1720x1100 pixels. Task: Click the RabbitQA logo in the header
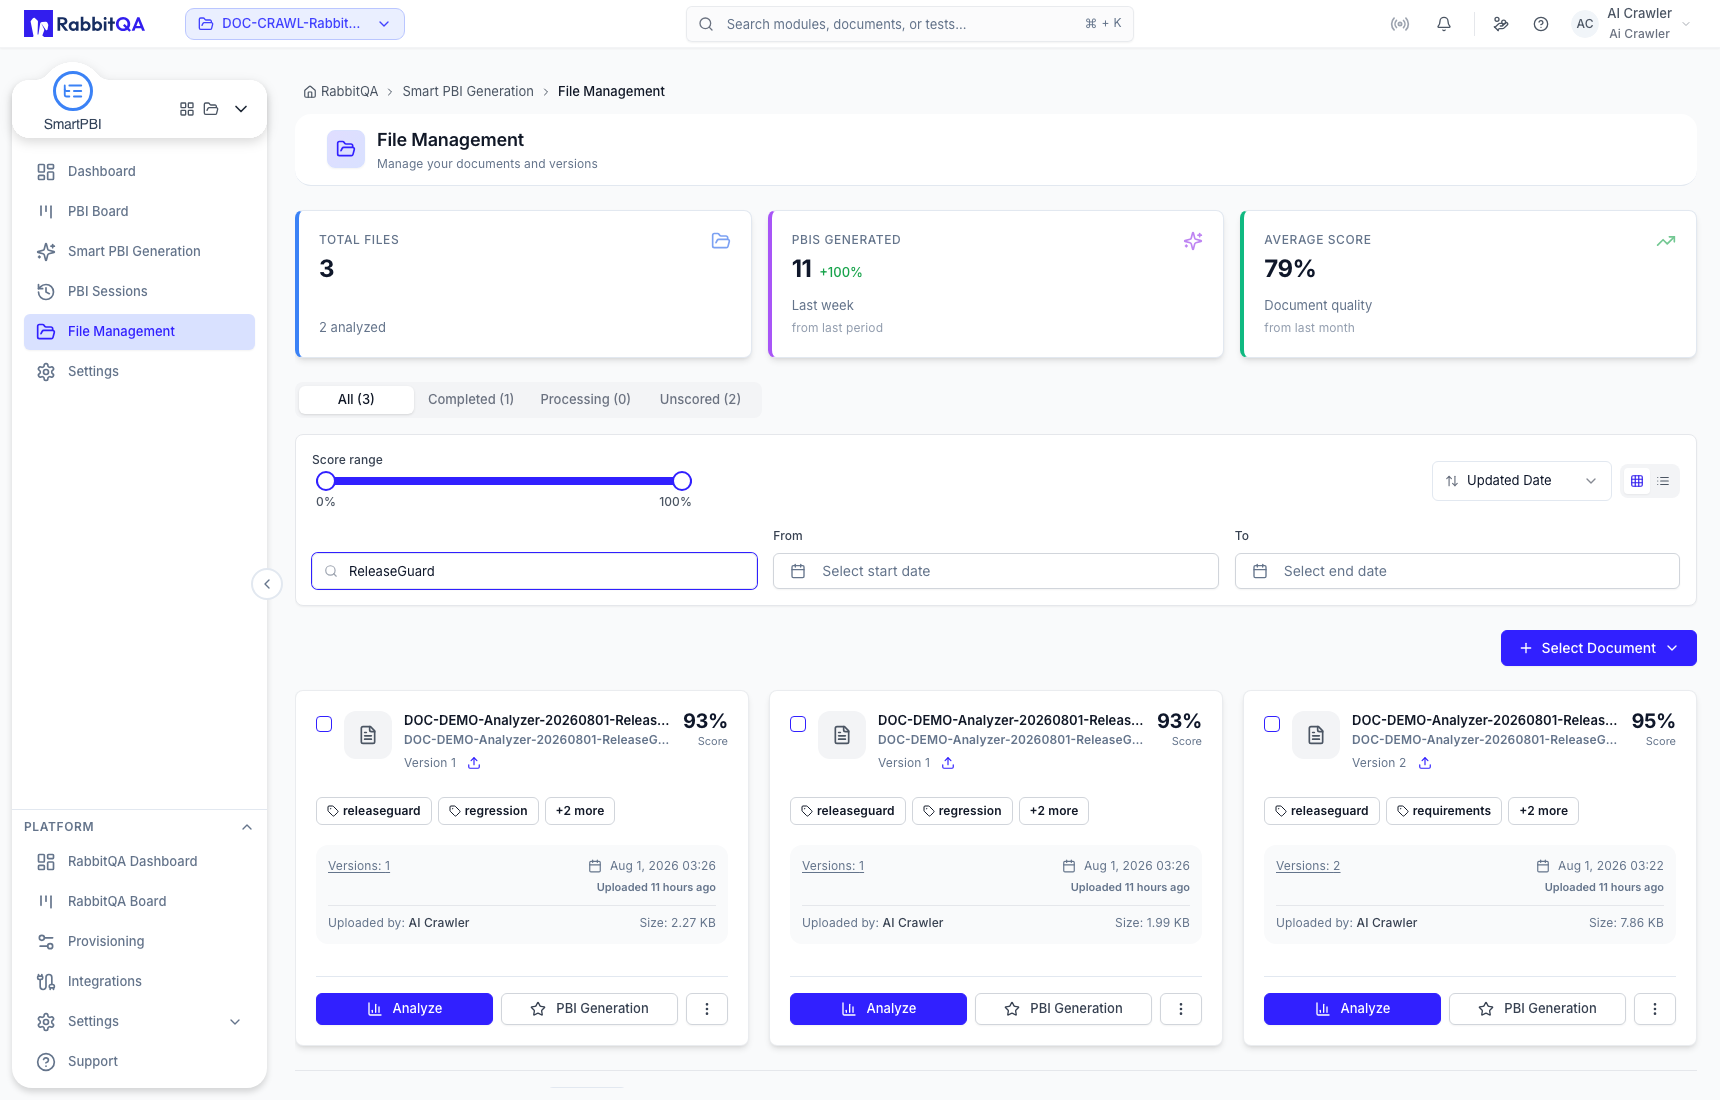[x=85, y=24]
